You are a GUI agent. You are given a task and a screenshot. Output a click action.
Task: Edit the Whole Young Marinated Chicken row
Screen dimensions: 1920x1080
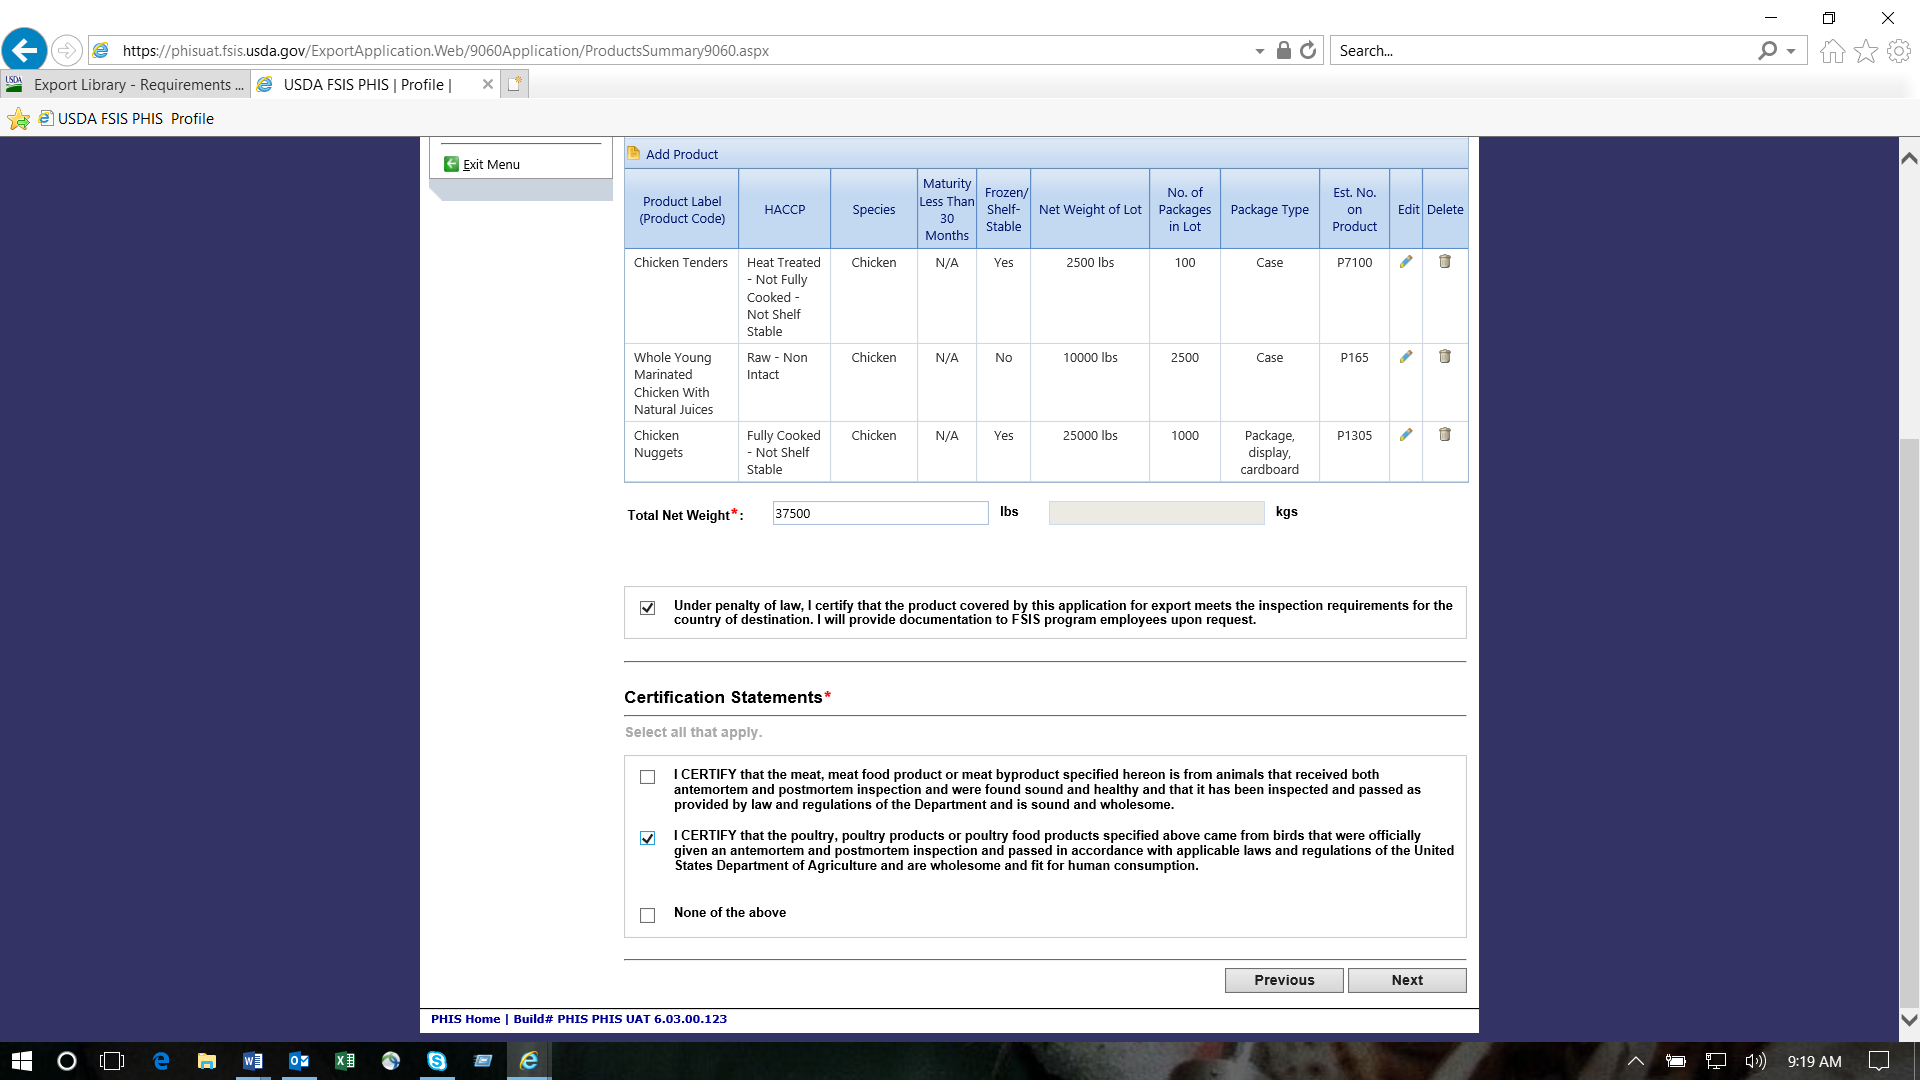coord(1406,357)
